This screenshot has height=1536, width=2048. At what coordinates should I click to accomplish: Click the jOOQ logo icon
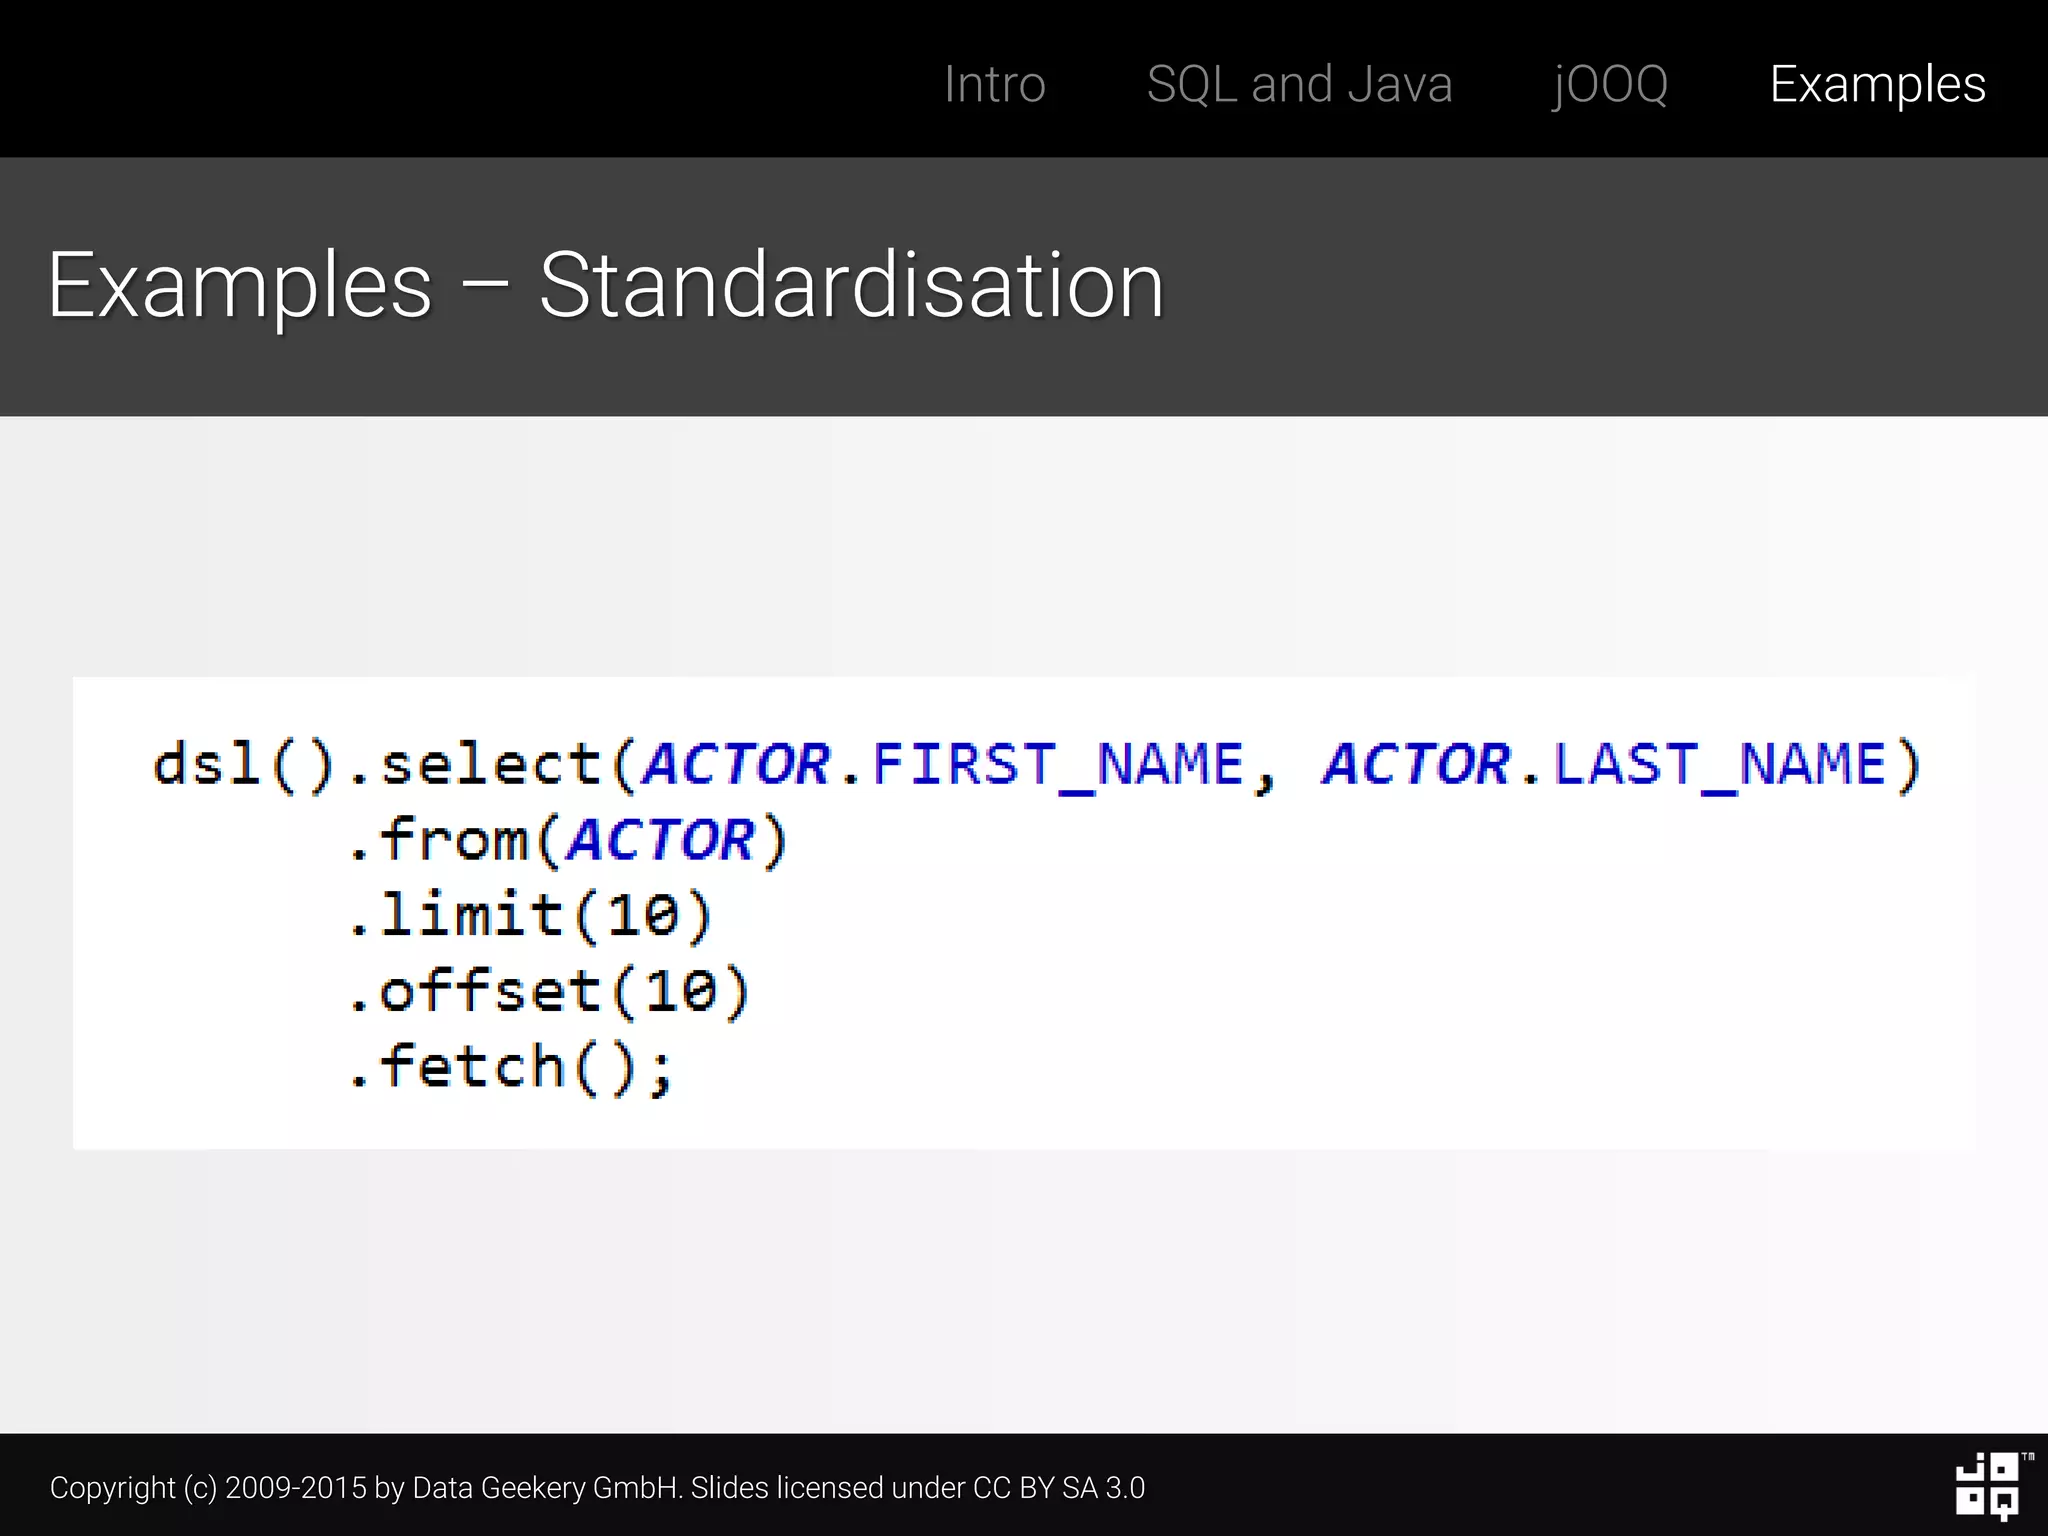click(x=1986, y=1486)
